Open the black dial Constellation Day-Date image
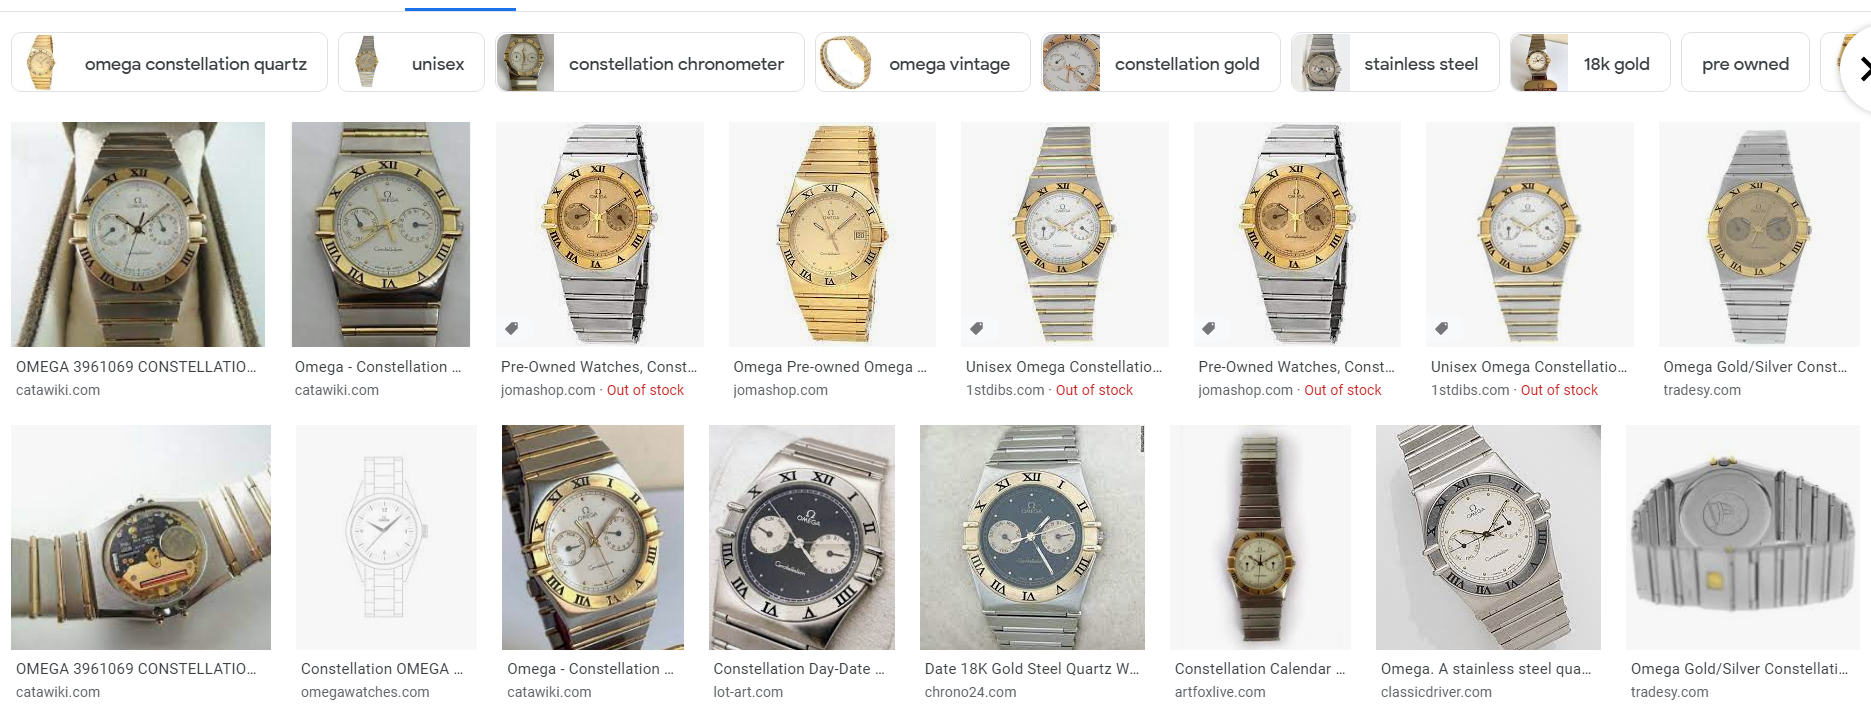The image size is (1871, 710). tap(801, 537)
